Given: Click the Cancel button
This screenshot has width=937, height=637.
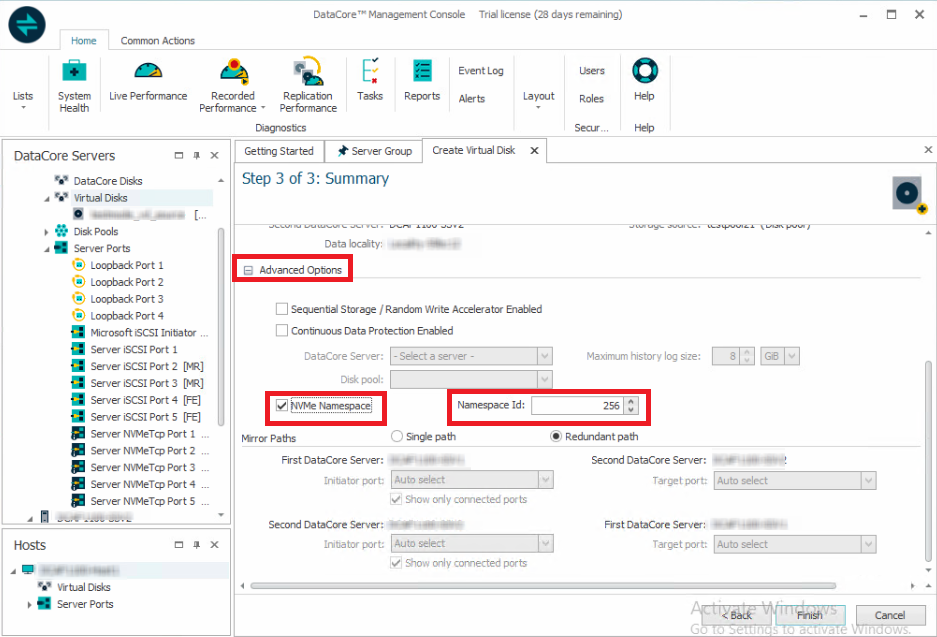Looking at the screenshot, I should (x=889, y=615).
